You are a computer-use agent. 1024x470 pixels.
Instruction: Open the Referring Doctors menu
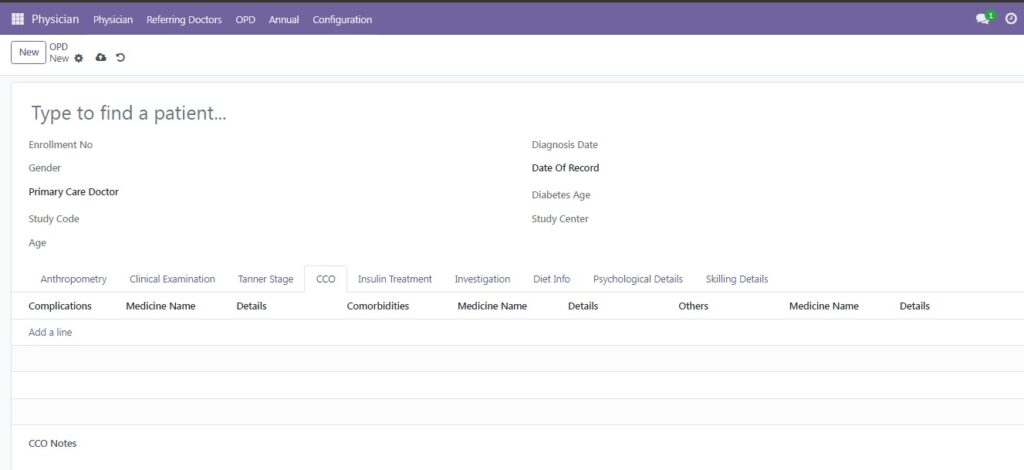pyautogui.click(x=184, y=19)
